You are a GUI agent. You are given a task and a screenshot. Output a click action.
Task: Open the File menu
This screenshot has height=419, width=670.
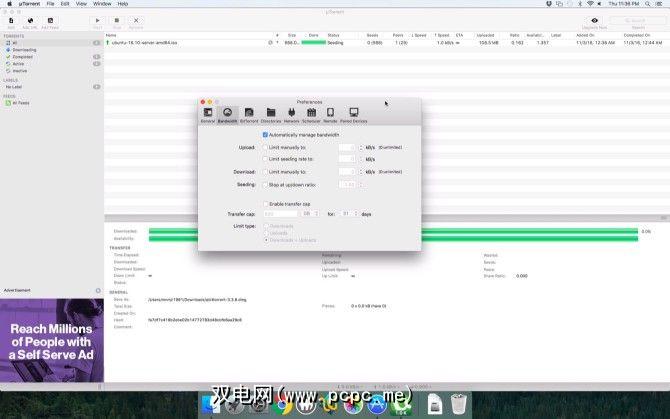click(x=50, y=4)
